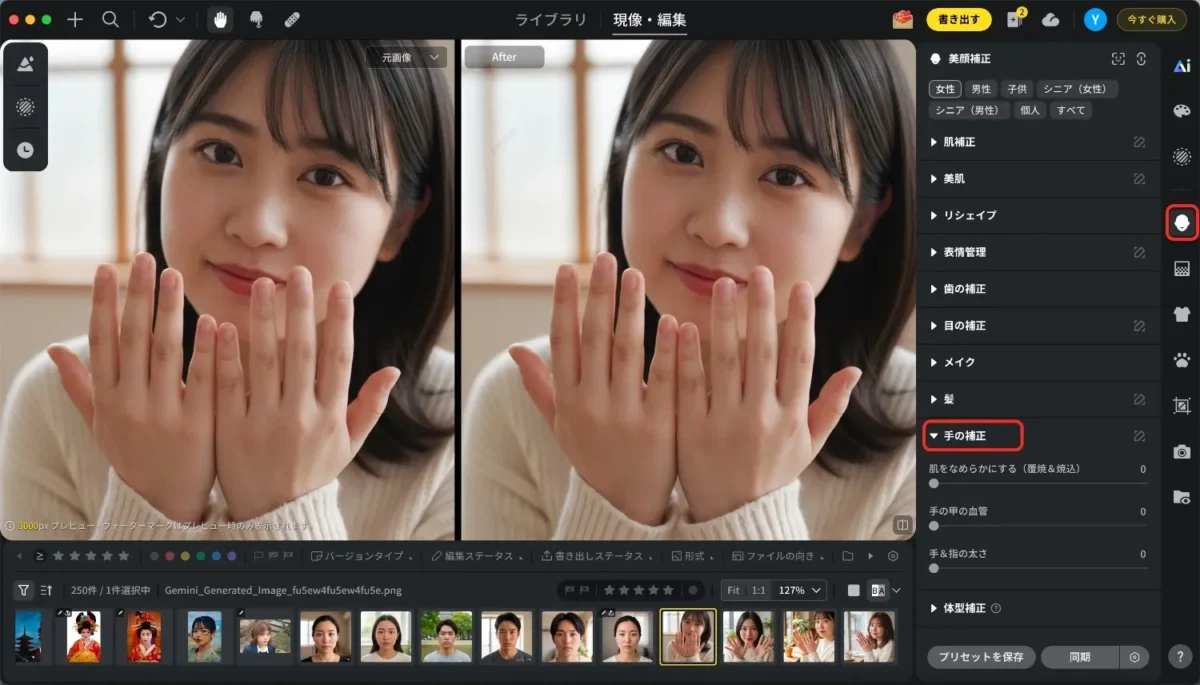Open the Ai presets panel in right sidebar
The width and height of the screenshot is (1200, 685).
(1181, 65)
